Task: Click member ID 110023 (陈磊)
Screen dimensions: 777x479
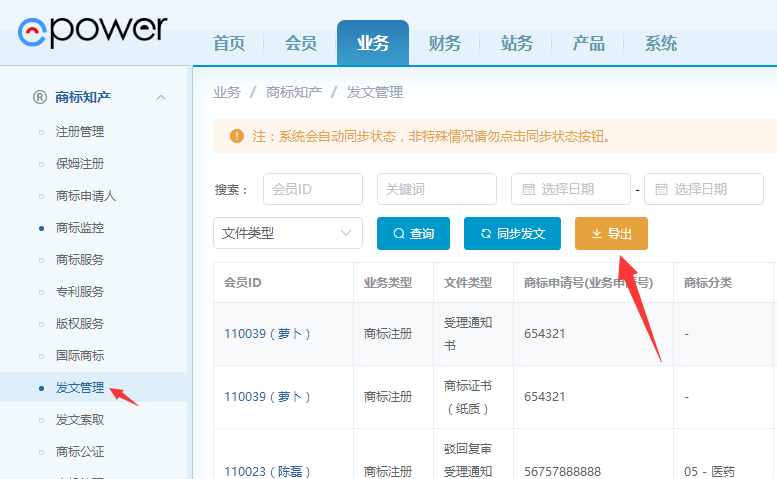Action: point(267,471)
